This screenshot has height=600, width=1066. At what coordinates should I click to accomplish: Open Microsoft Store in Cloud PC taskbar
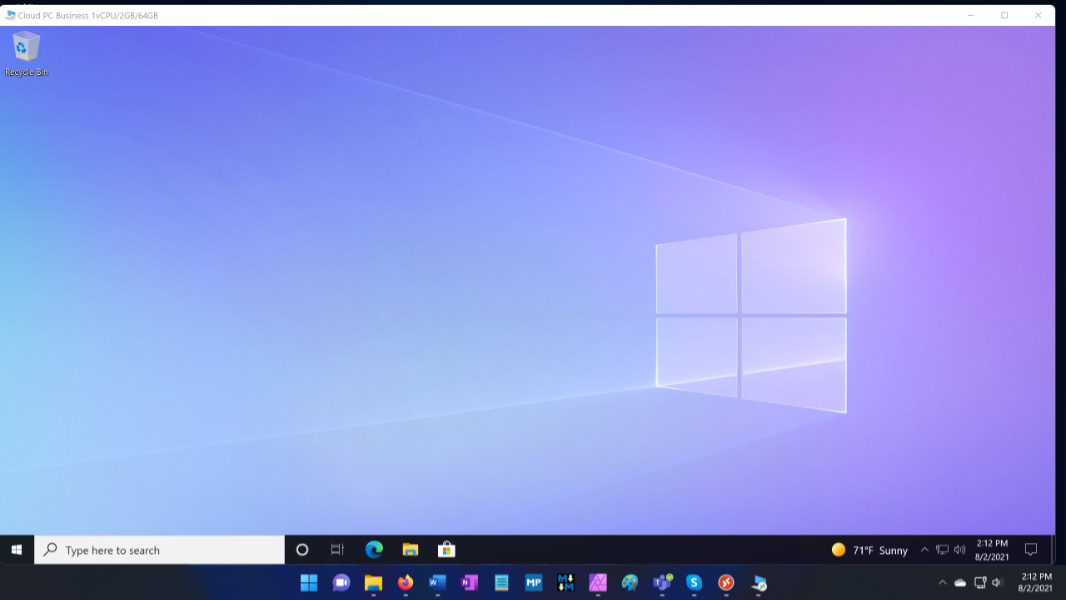446,549
